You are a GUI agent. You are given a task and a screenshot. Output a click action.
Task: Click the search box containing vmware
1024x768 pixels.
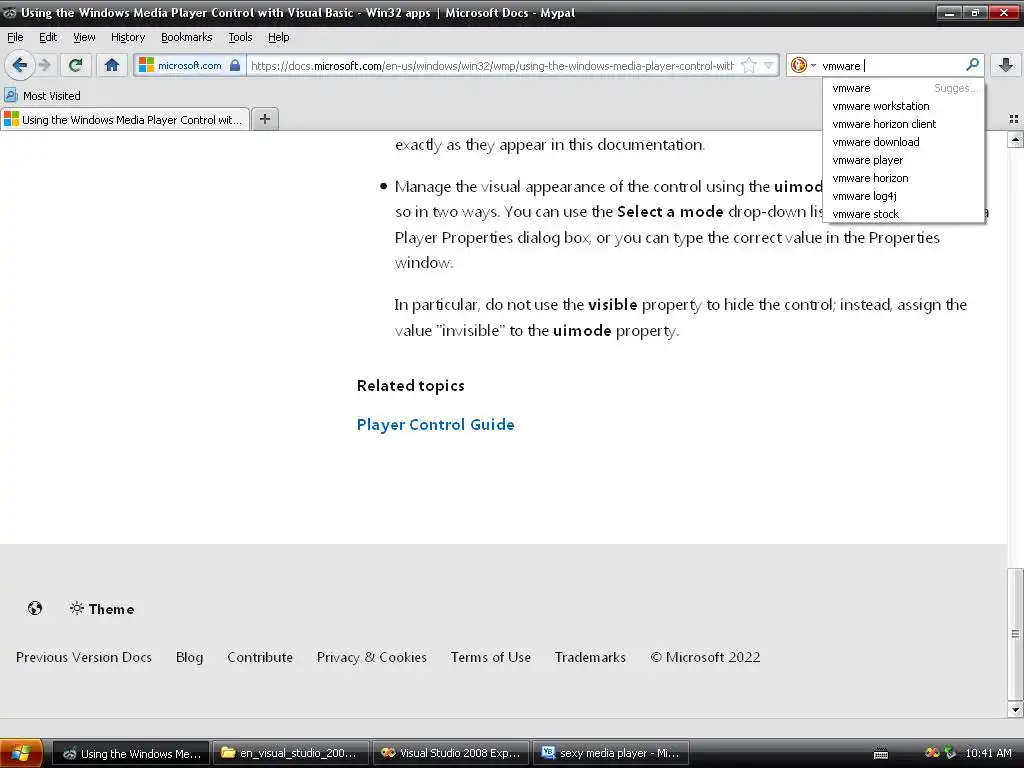[x=891, y=65]
